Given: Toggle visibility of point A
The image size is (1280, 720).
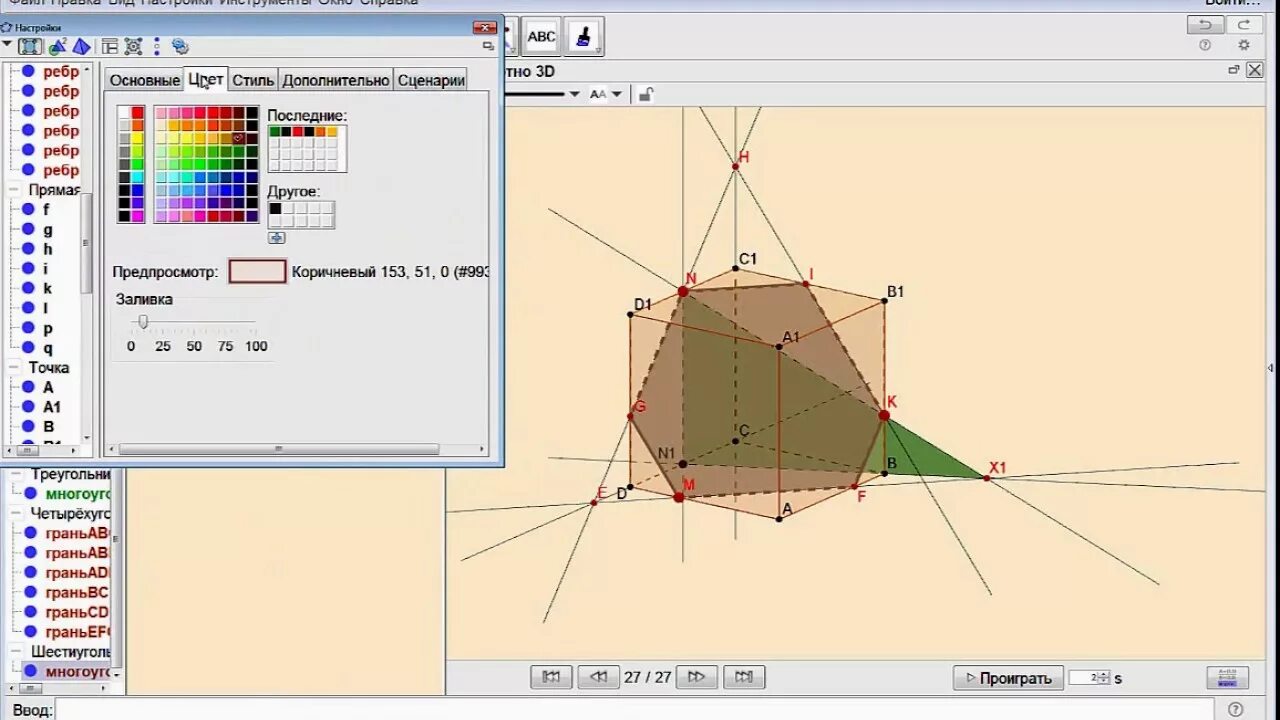Looking at the screenshot, I should pyautogui.click(x=28, y=387).
